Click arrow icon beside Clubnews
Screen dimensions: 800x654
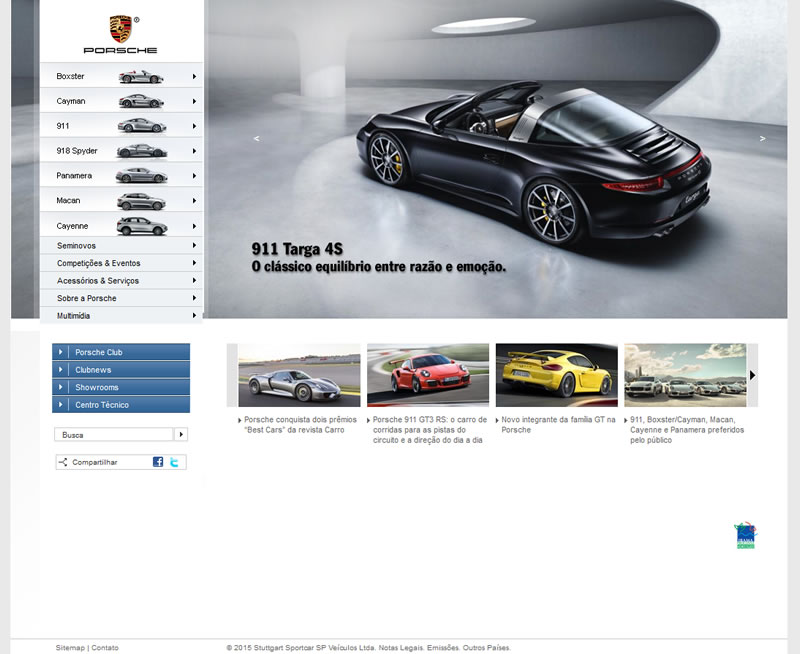click(x=60, y=369)
